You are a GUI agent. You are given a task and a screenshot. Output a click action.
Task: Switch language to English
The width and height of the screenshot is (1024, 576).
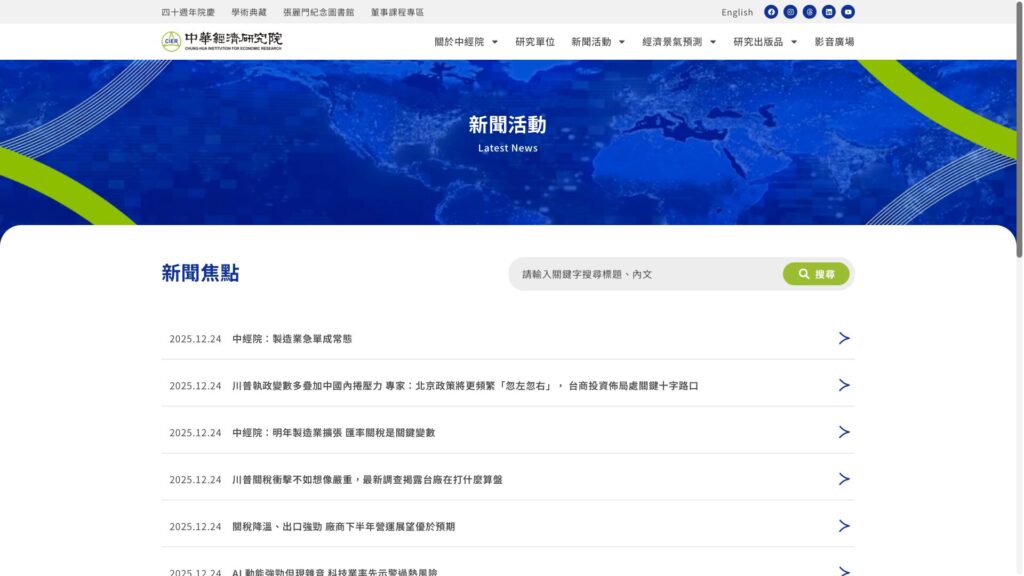coord(737,12)
